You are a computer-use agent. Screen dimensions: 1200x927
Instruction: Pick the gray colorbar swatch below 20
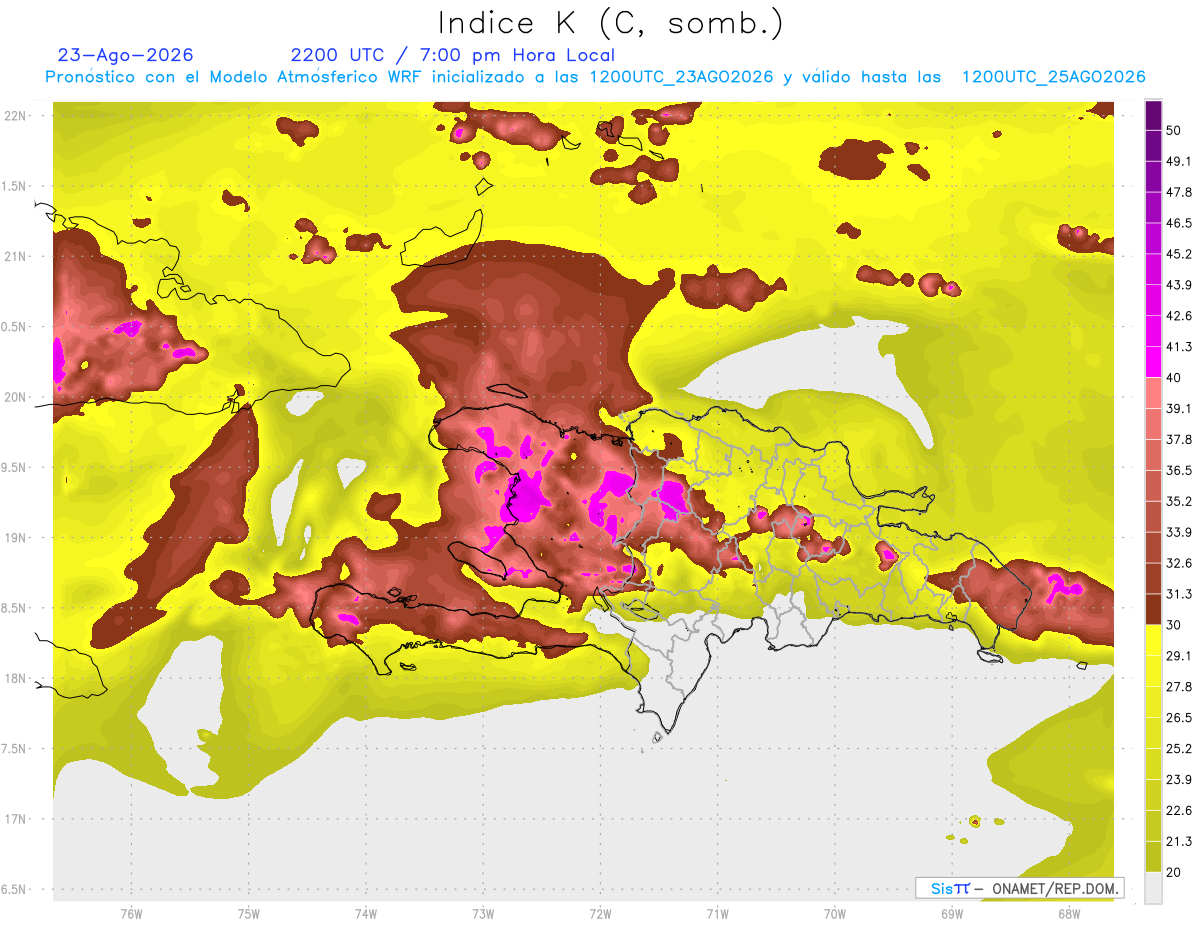(x=1153, y=887)
